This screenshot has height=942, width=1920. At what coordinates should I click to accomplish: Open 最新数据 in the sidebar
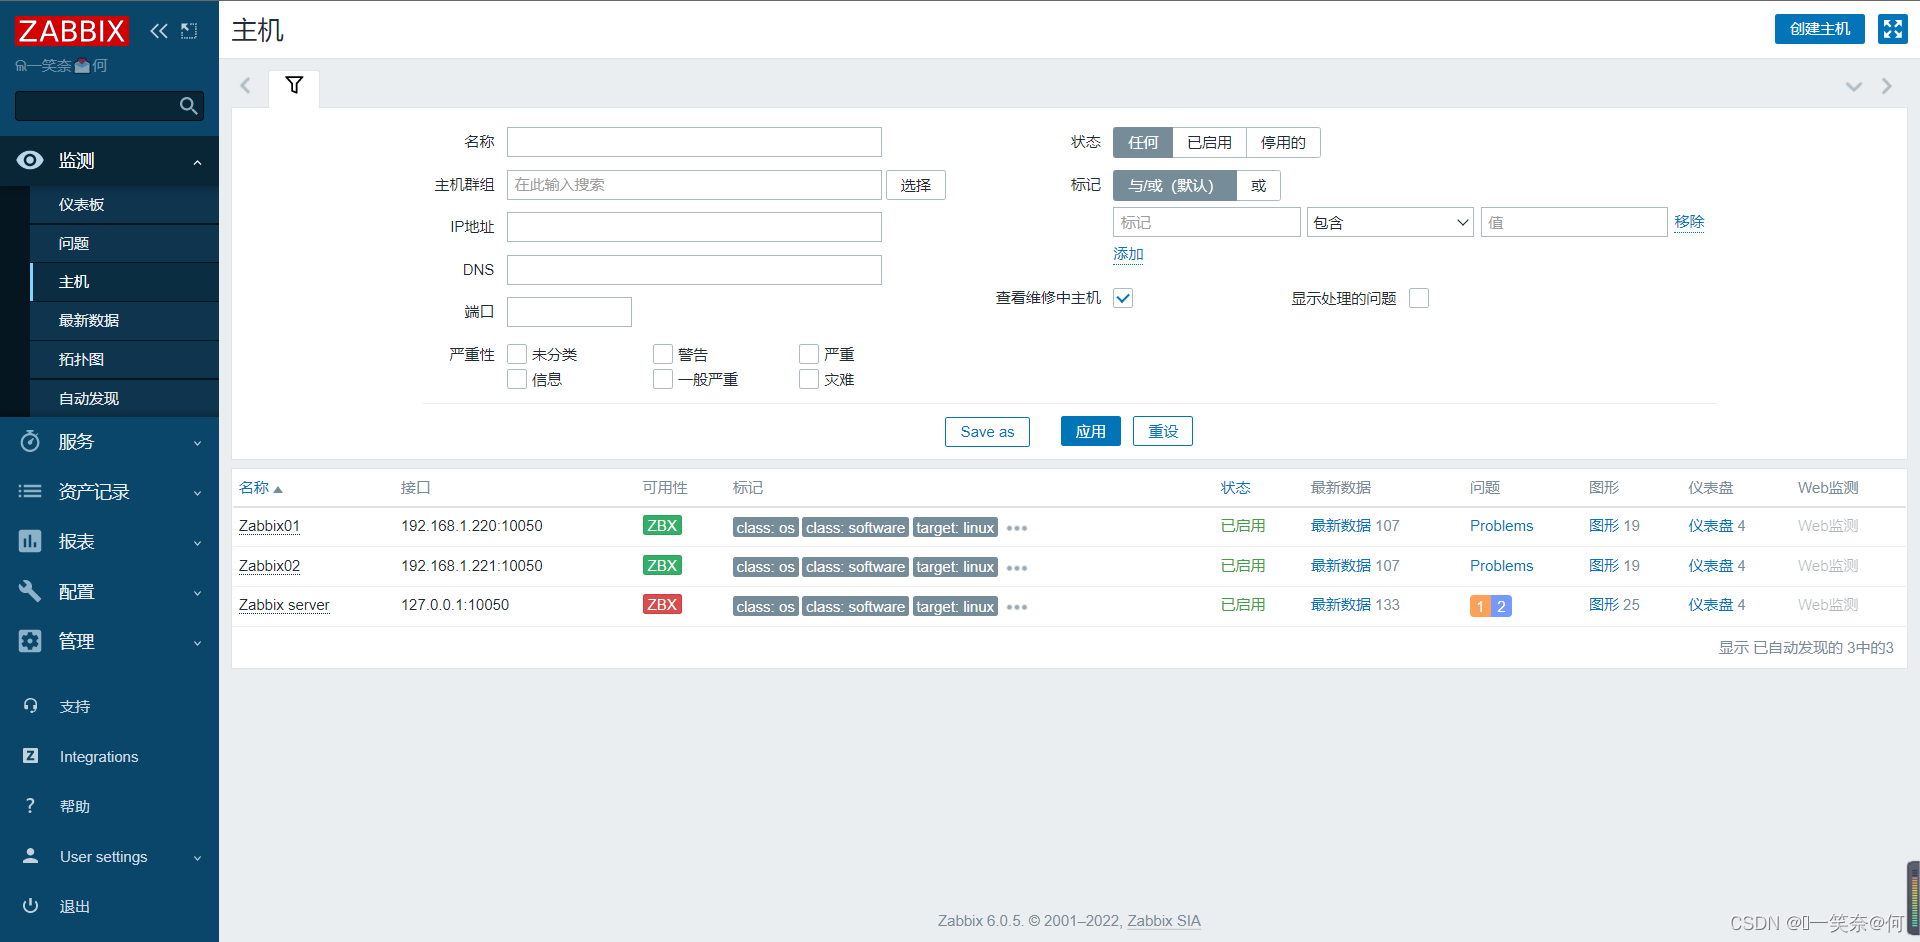(124, 321)
